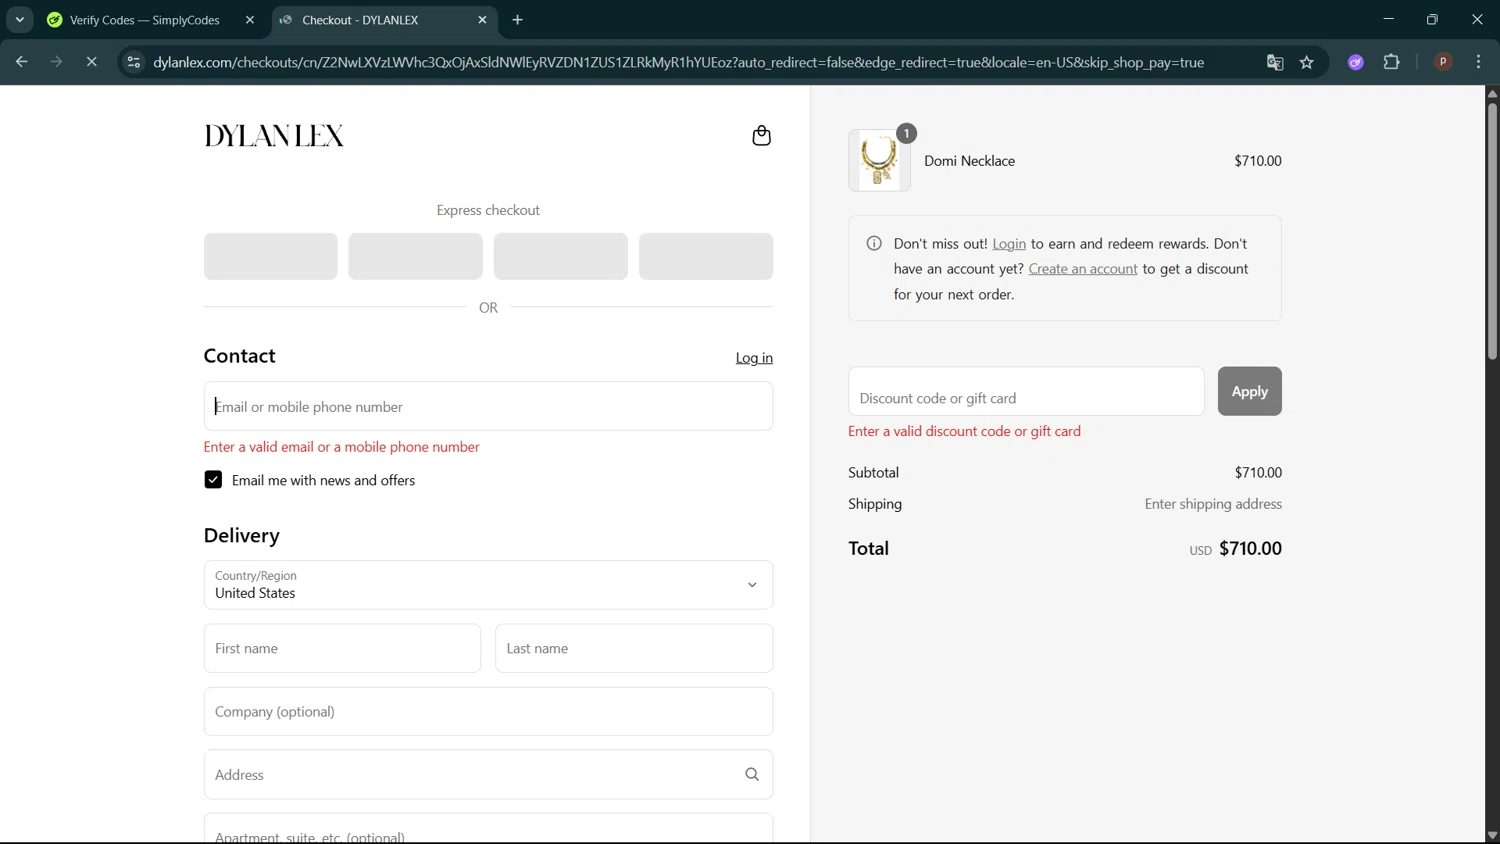Open the Extensions puzzle icon
The height and width of the screenshot is (844, 1500).
[x=1391, y=62]
